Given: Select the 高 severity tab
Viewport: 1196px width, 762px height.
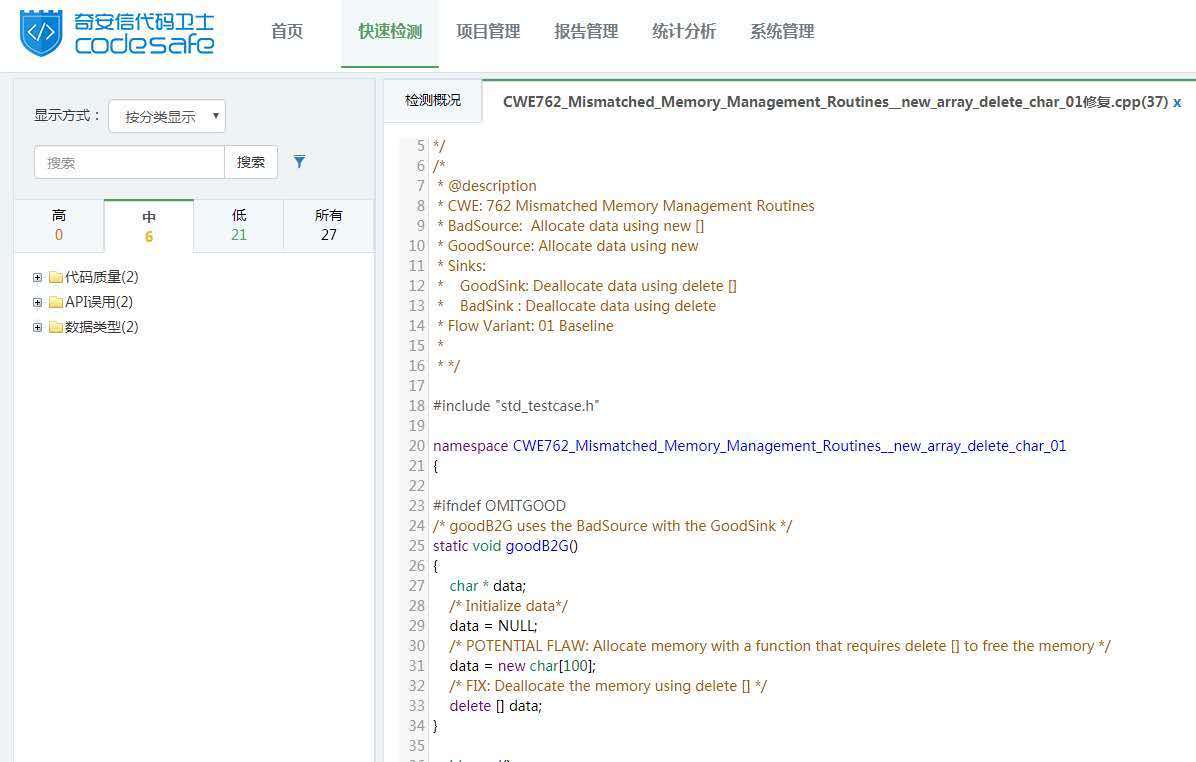Looking at the screenshot, I should [x=59, y=225].
